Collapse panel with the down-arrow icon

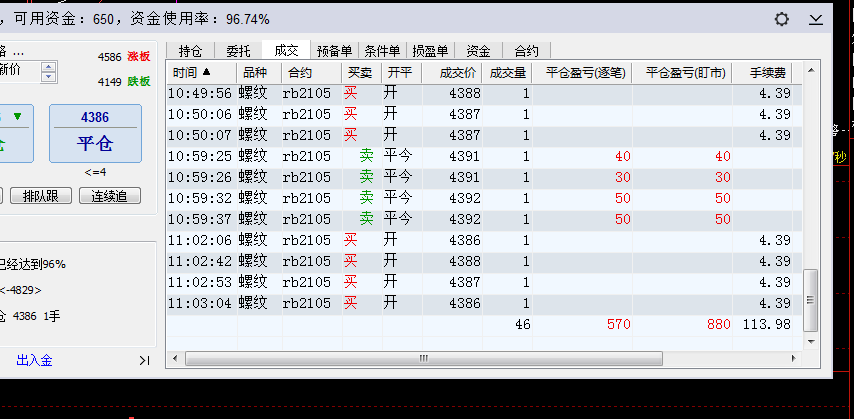pyautogui.click(x=815, y=20)
